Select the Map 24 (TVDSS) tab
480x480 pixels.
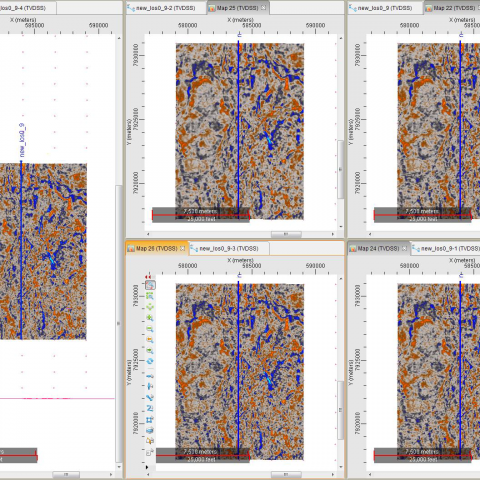[378, 249]
